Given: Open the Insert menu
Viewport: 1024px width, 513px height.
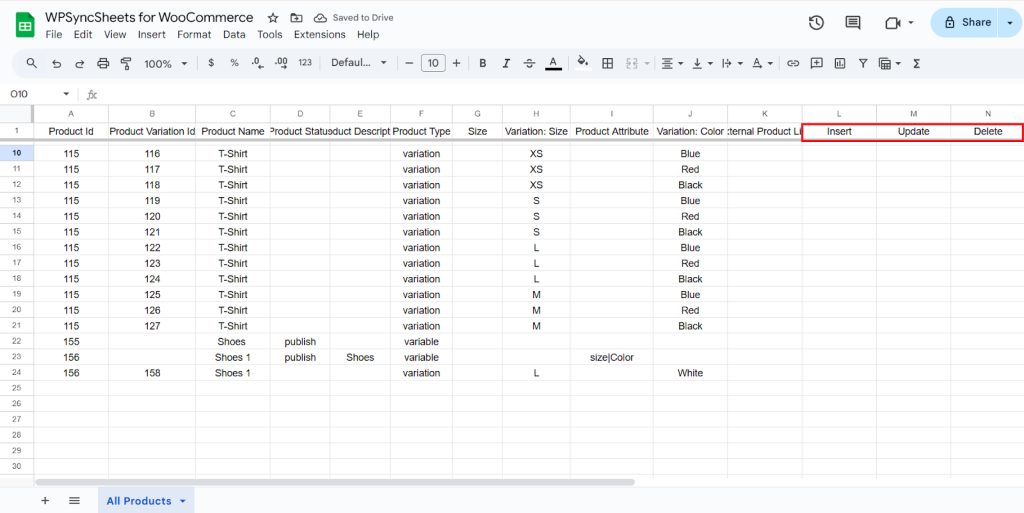Looking at the screenshot, I should coord(152,35).
